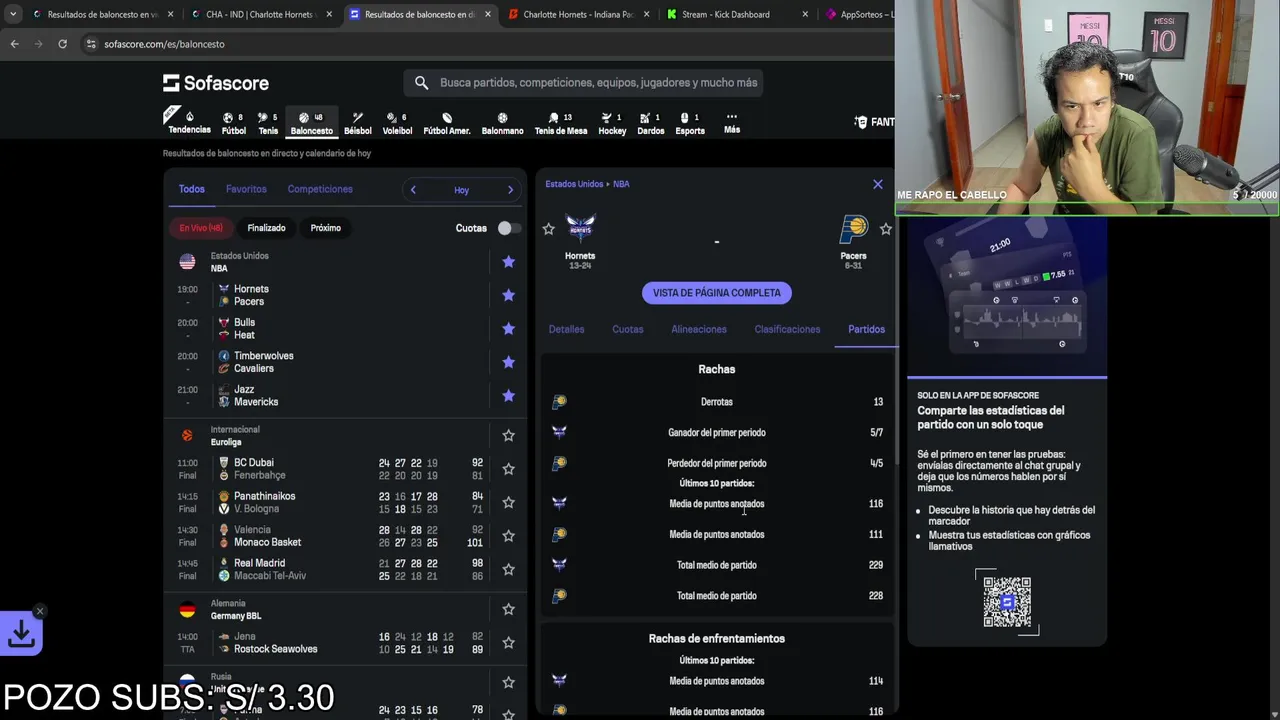Image resolution: width=1280 pixels, height=720 pixels.
Task: Open the NBA breadcrumb link
Action: (621, 184)
